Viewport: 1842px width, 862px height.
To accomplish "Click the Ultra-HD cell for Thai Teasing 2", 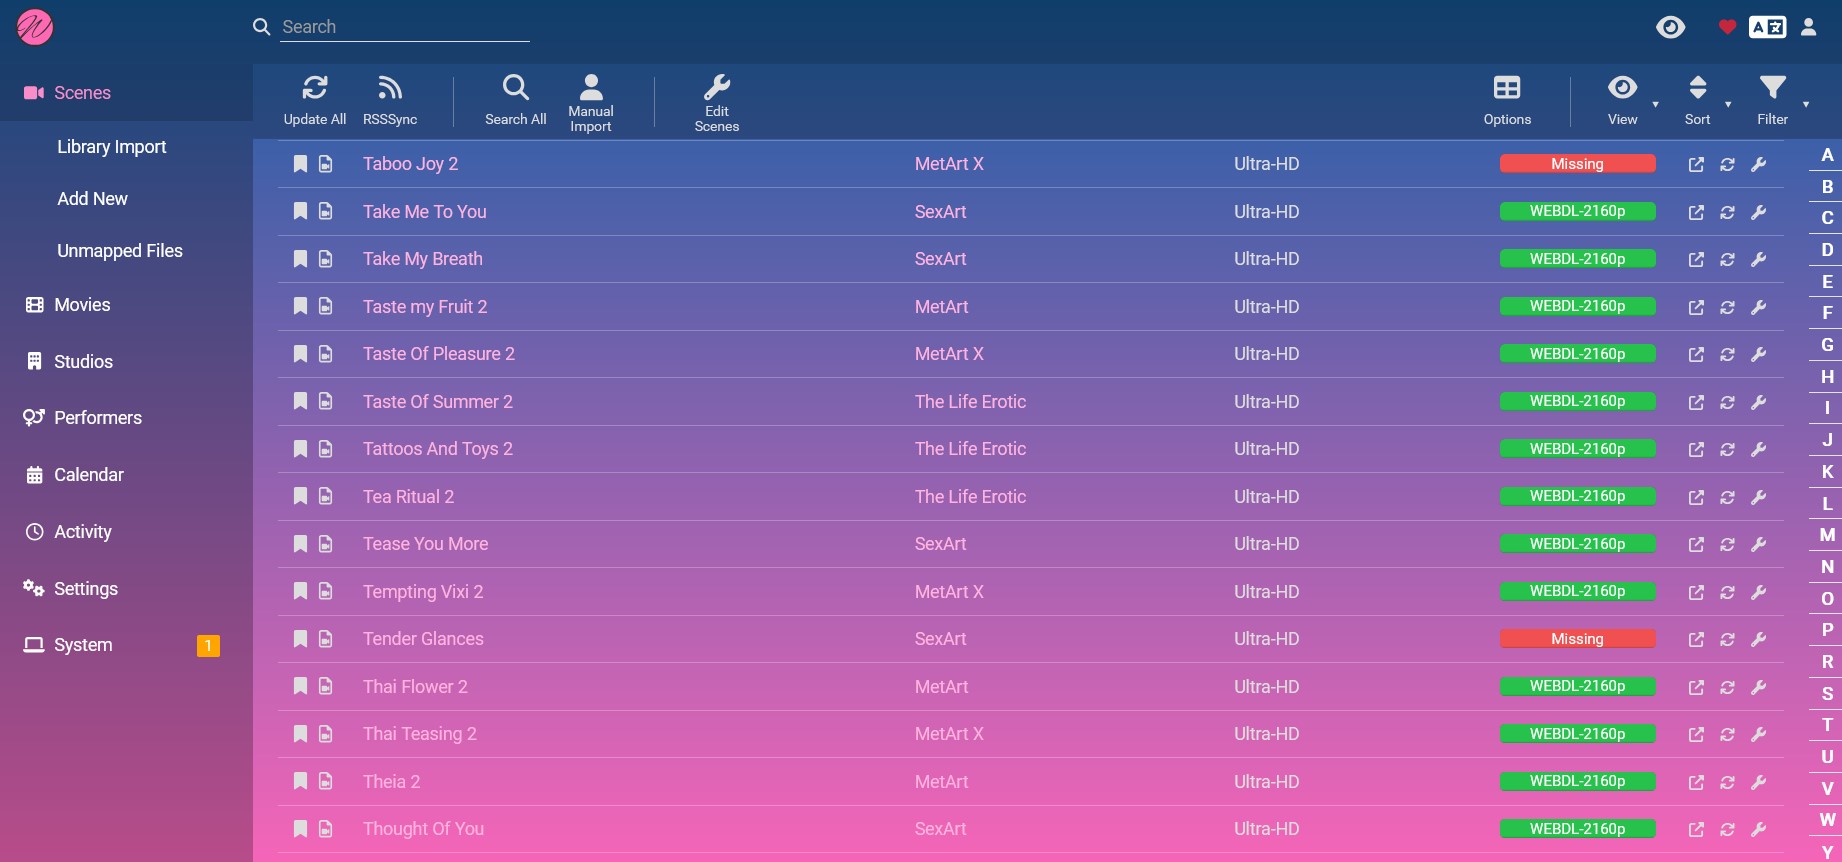I will click(x=1266, y=734).
